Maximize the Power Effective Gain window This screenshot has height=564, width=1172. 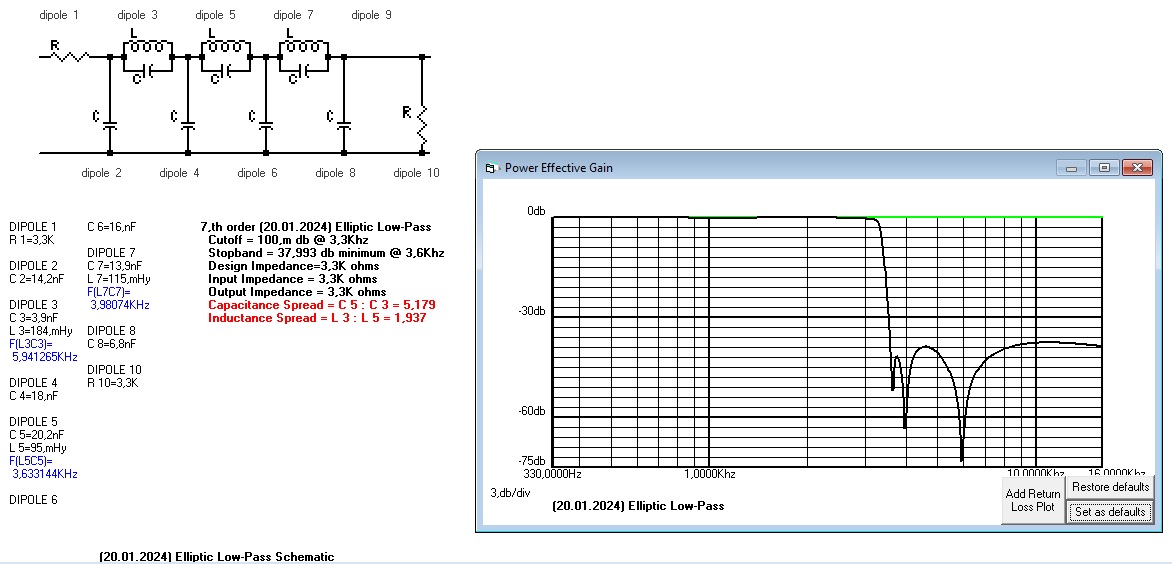[1104, 168]
